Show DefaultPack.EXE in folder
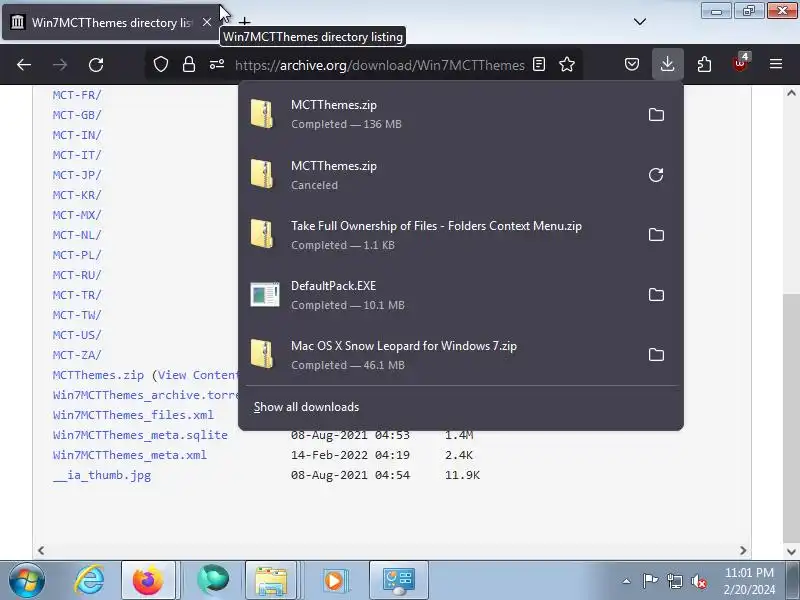This screenshot has width=800, height=600. coord(656,295)
